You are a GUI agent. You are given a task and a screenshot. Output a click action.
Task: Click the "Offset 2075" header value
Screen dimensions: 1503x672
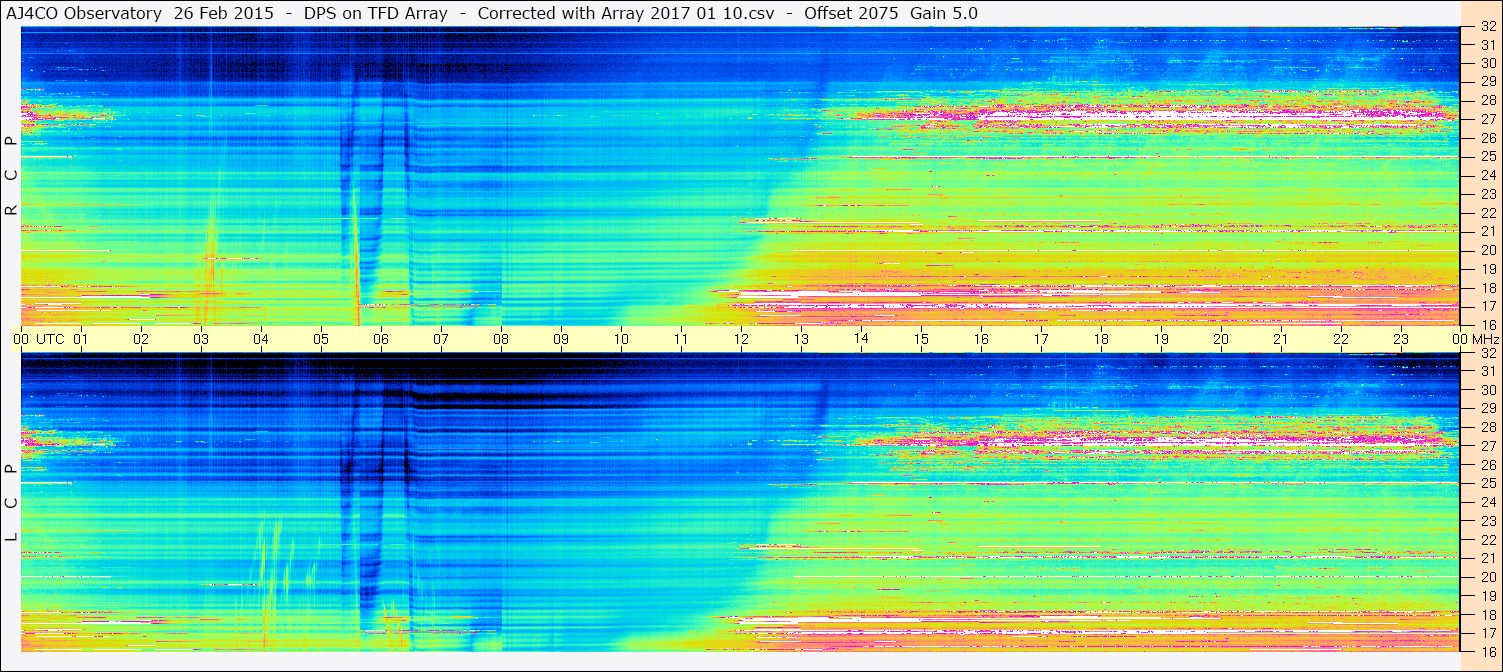click(x=851, y=14)
